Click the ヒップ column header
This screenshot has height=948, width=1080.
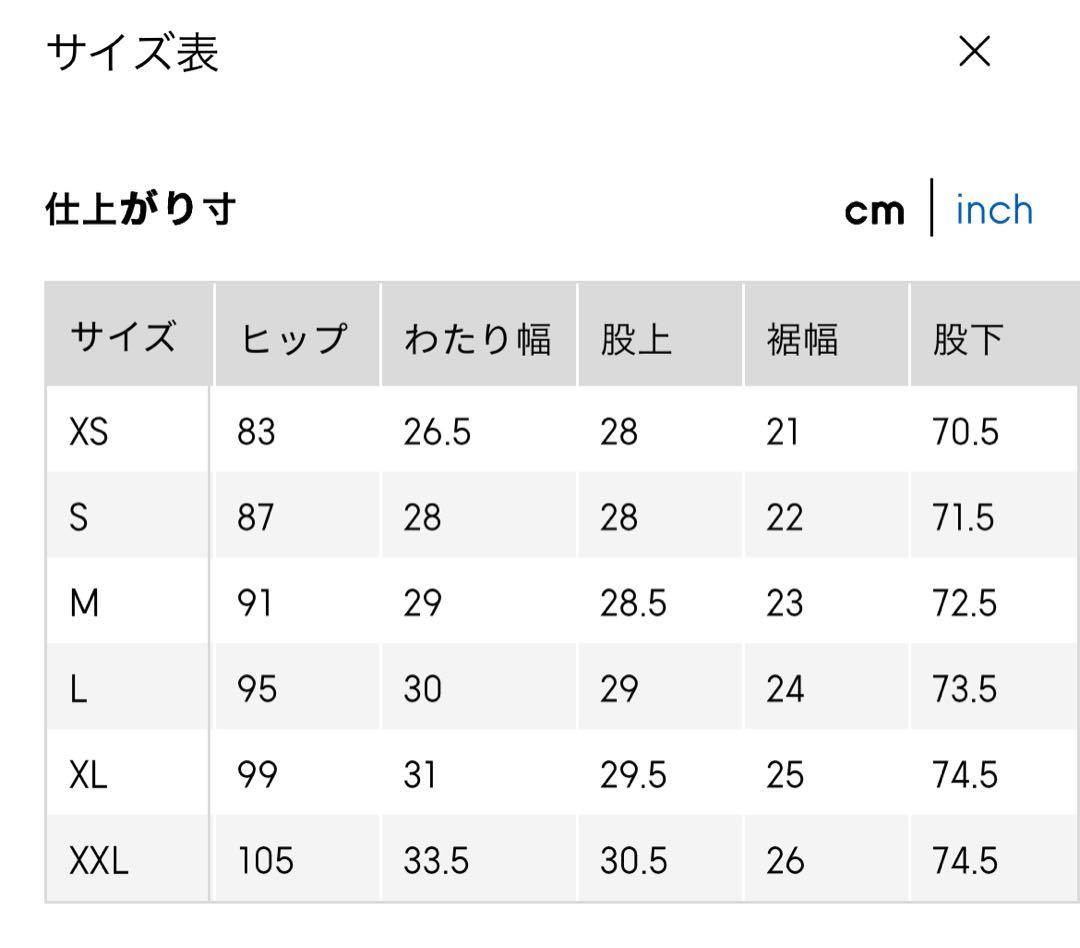[293, 339]
